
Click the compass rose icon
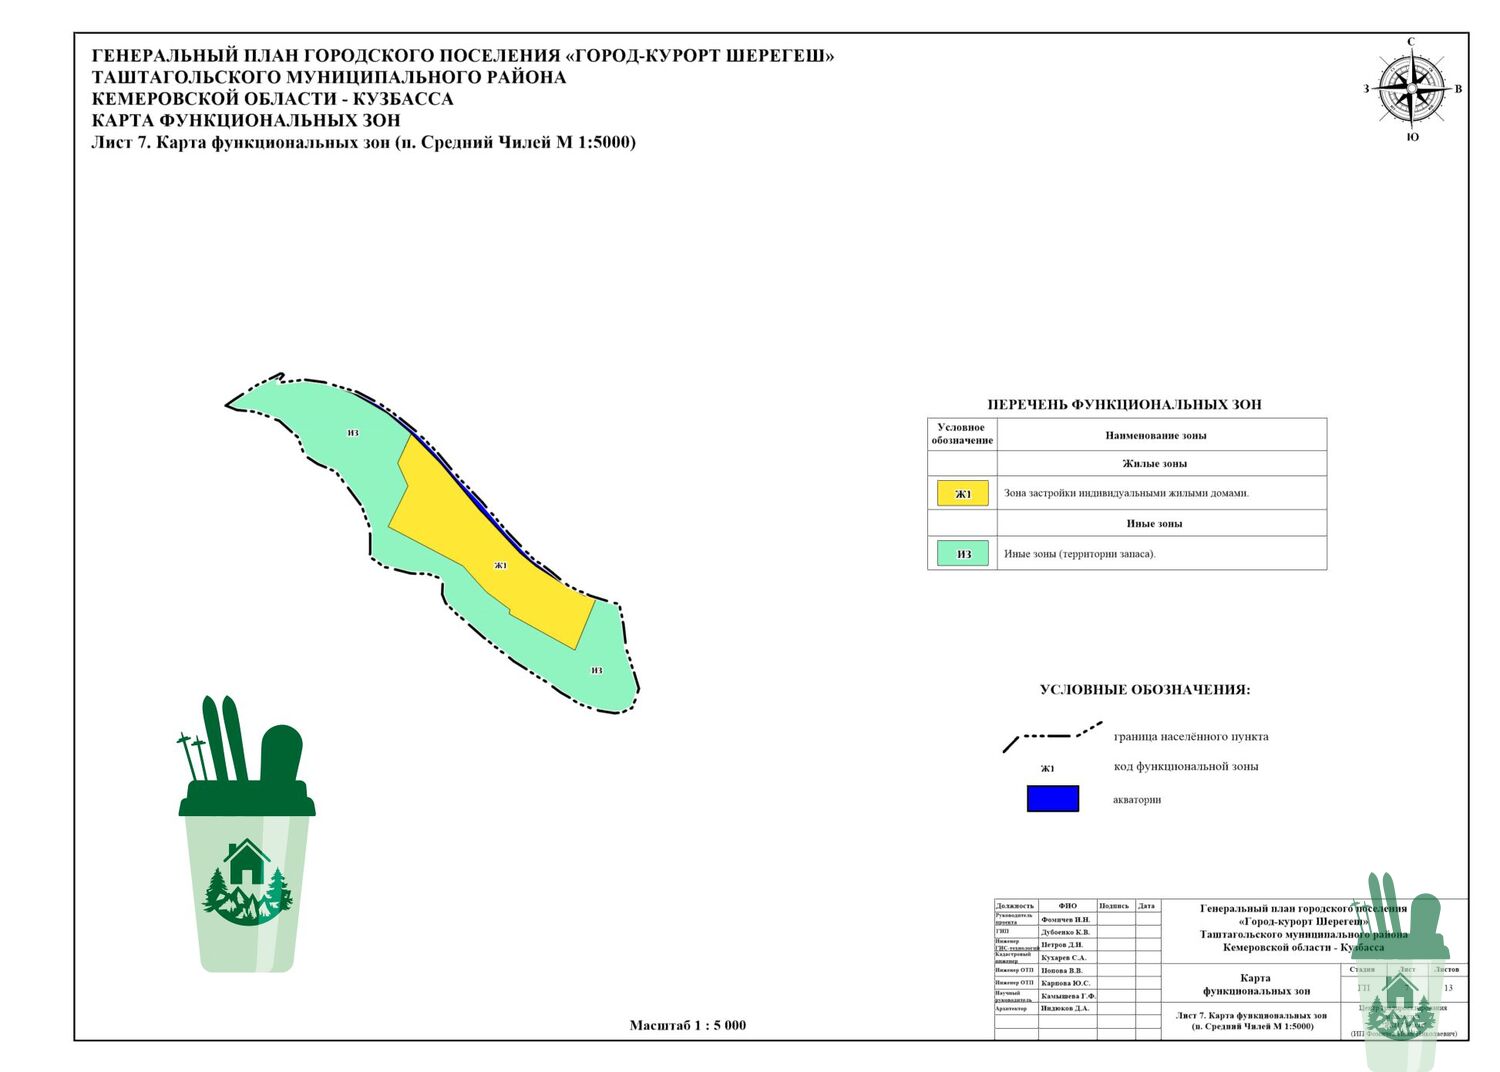tap(1411, 89)
